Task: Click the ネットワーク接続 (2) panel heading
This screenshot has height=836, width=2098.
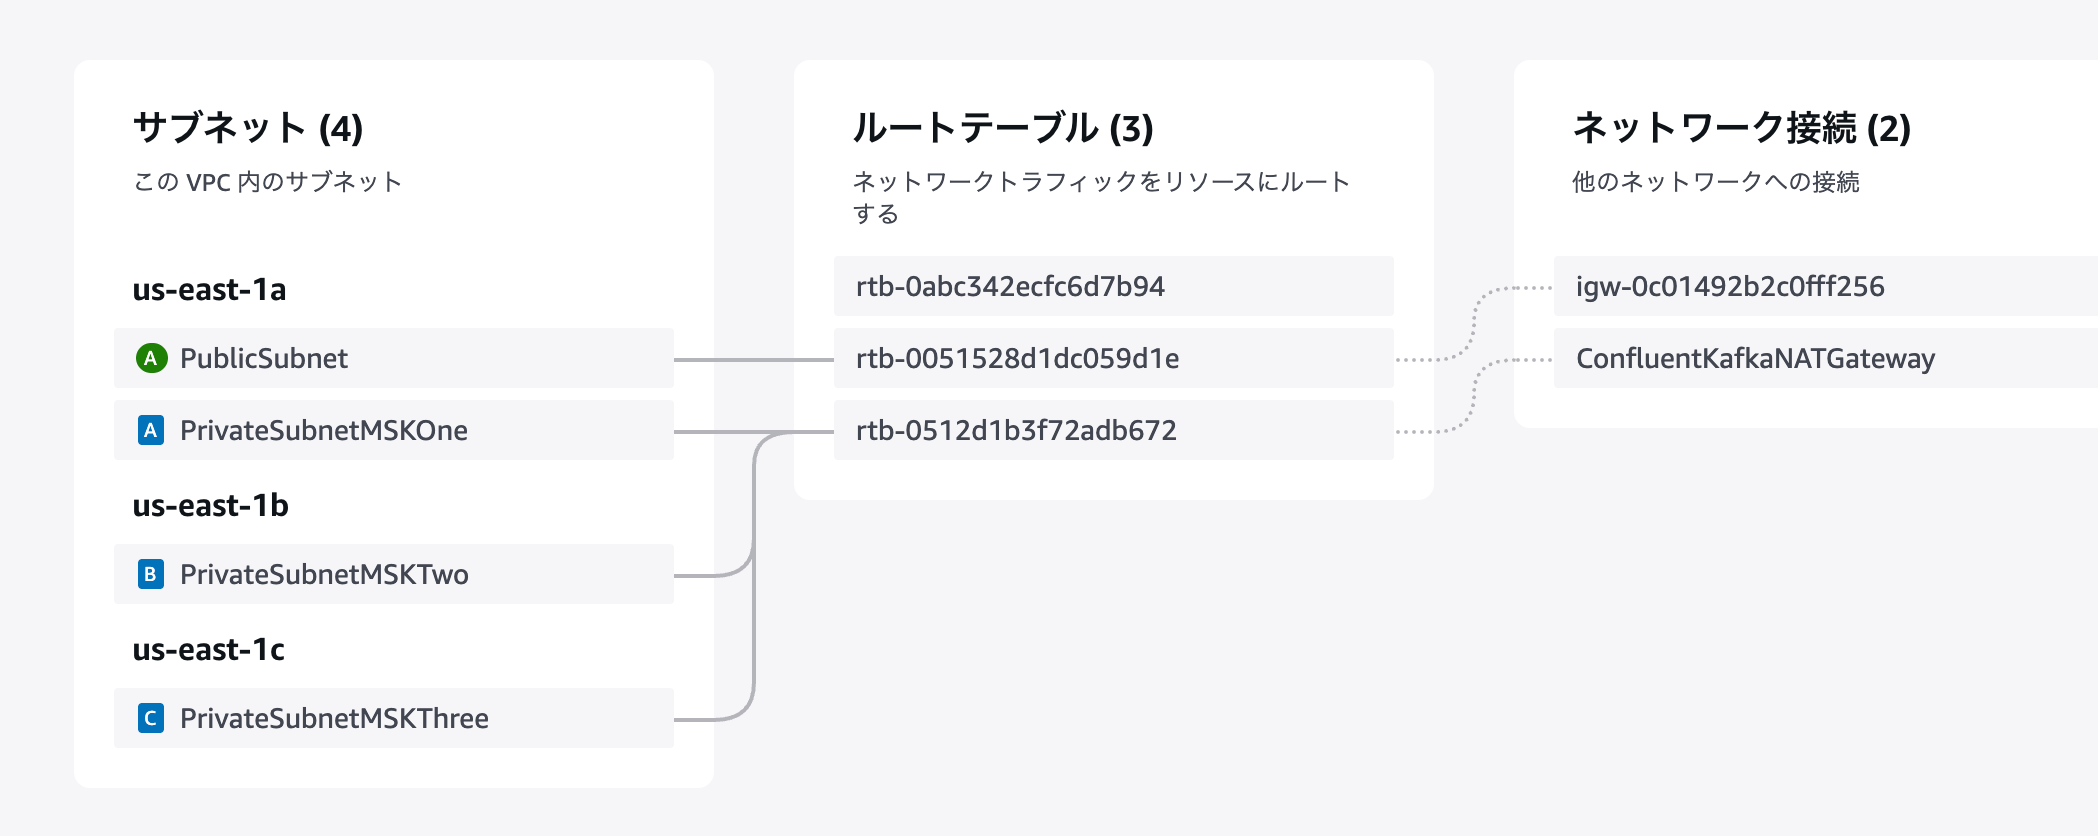Action: coord(1742,128)
